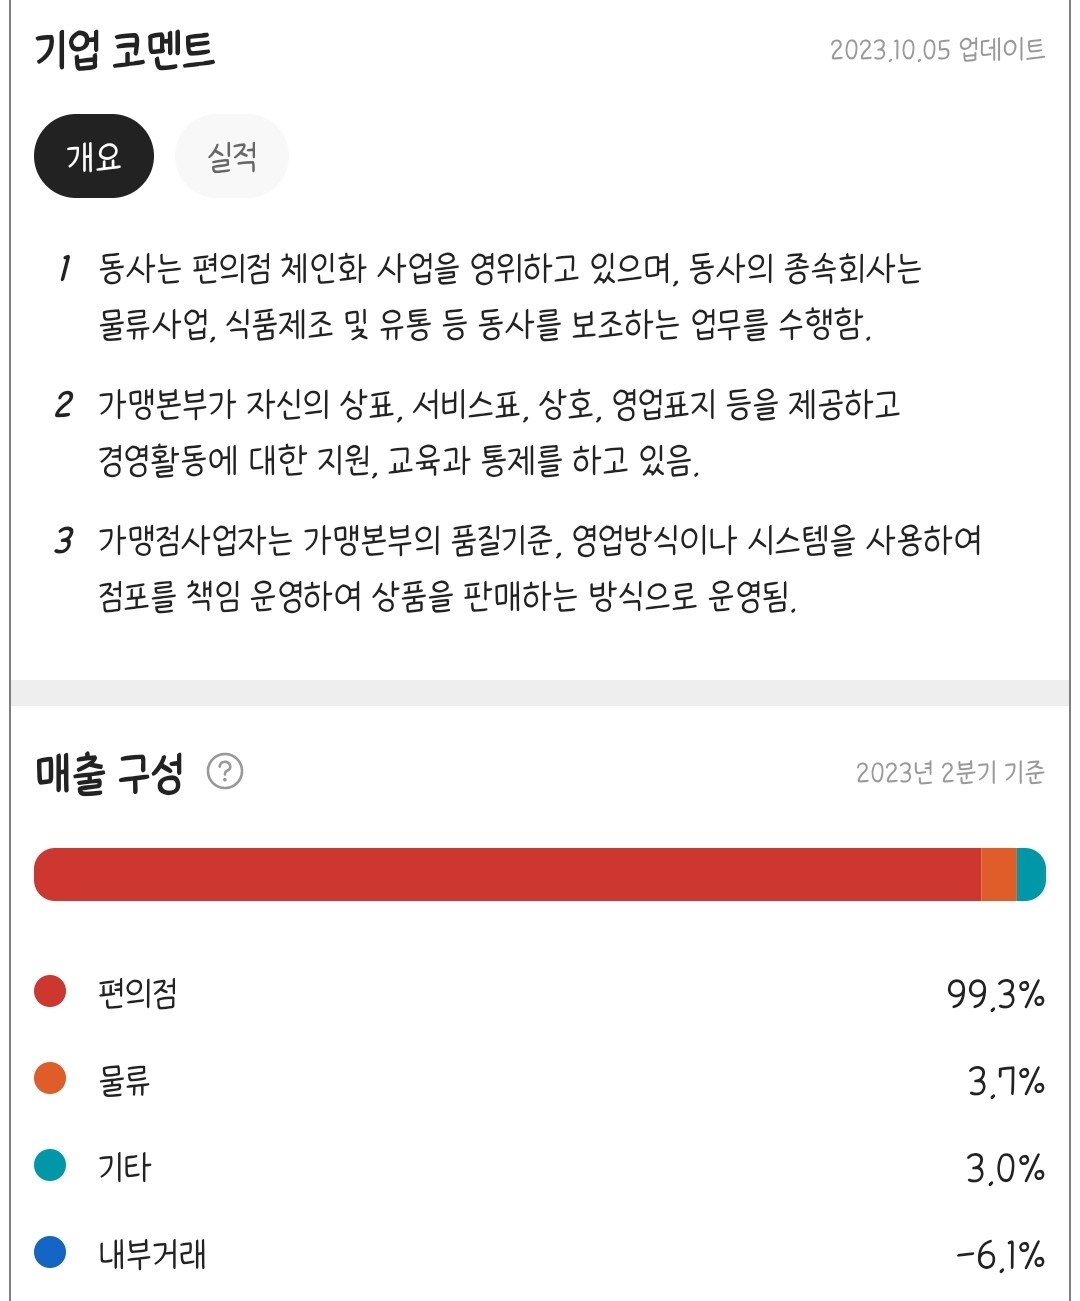Click the 99.3% value for 편의점
The width and height of the screenshot is (1080, 1301).
[x=995, y=993]
